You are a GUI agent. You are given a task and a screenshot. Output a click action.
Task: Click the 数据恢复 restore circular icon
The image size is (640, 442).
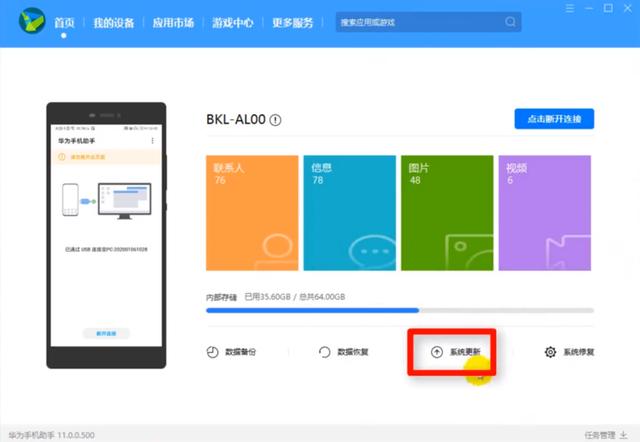(324, 352)
